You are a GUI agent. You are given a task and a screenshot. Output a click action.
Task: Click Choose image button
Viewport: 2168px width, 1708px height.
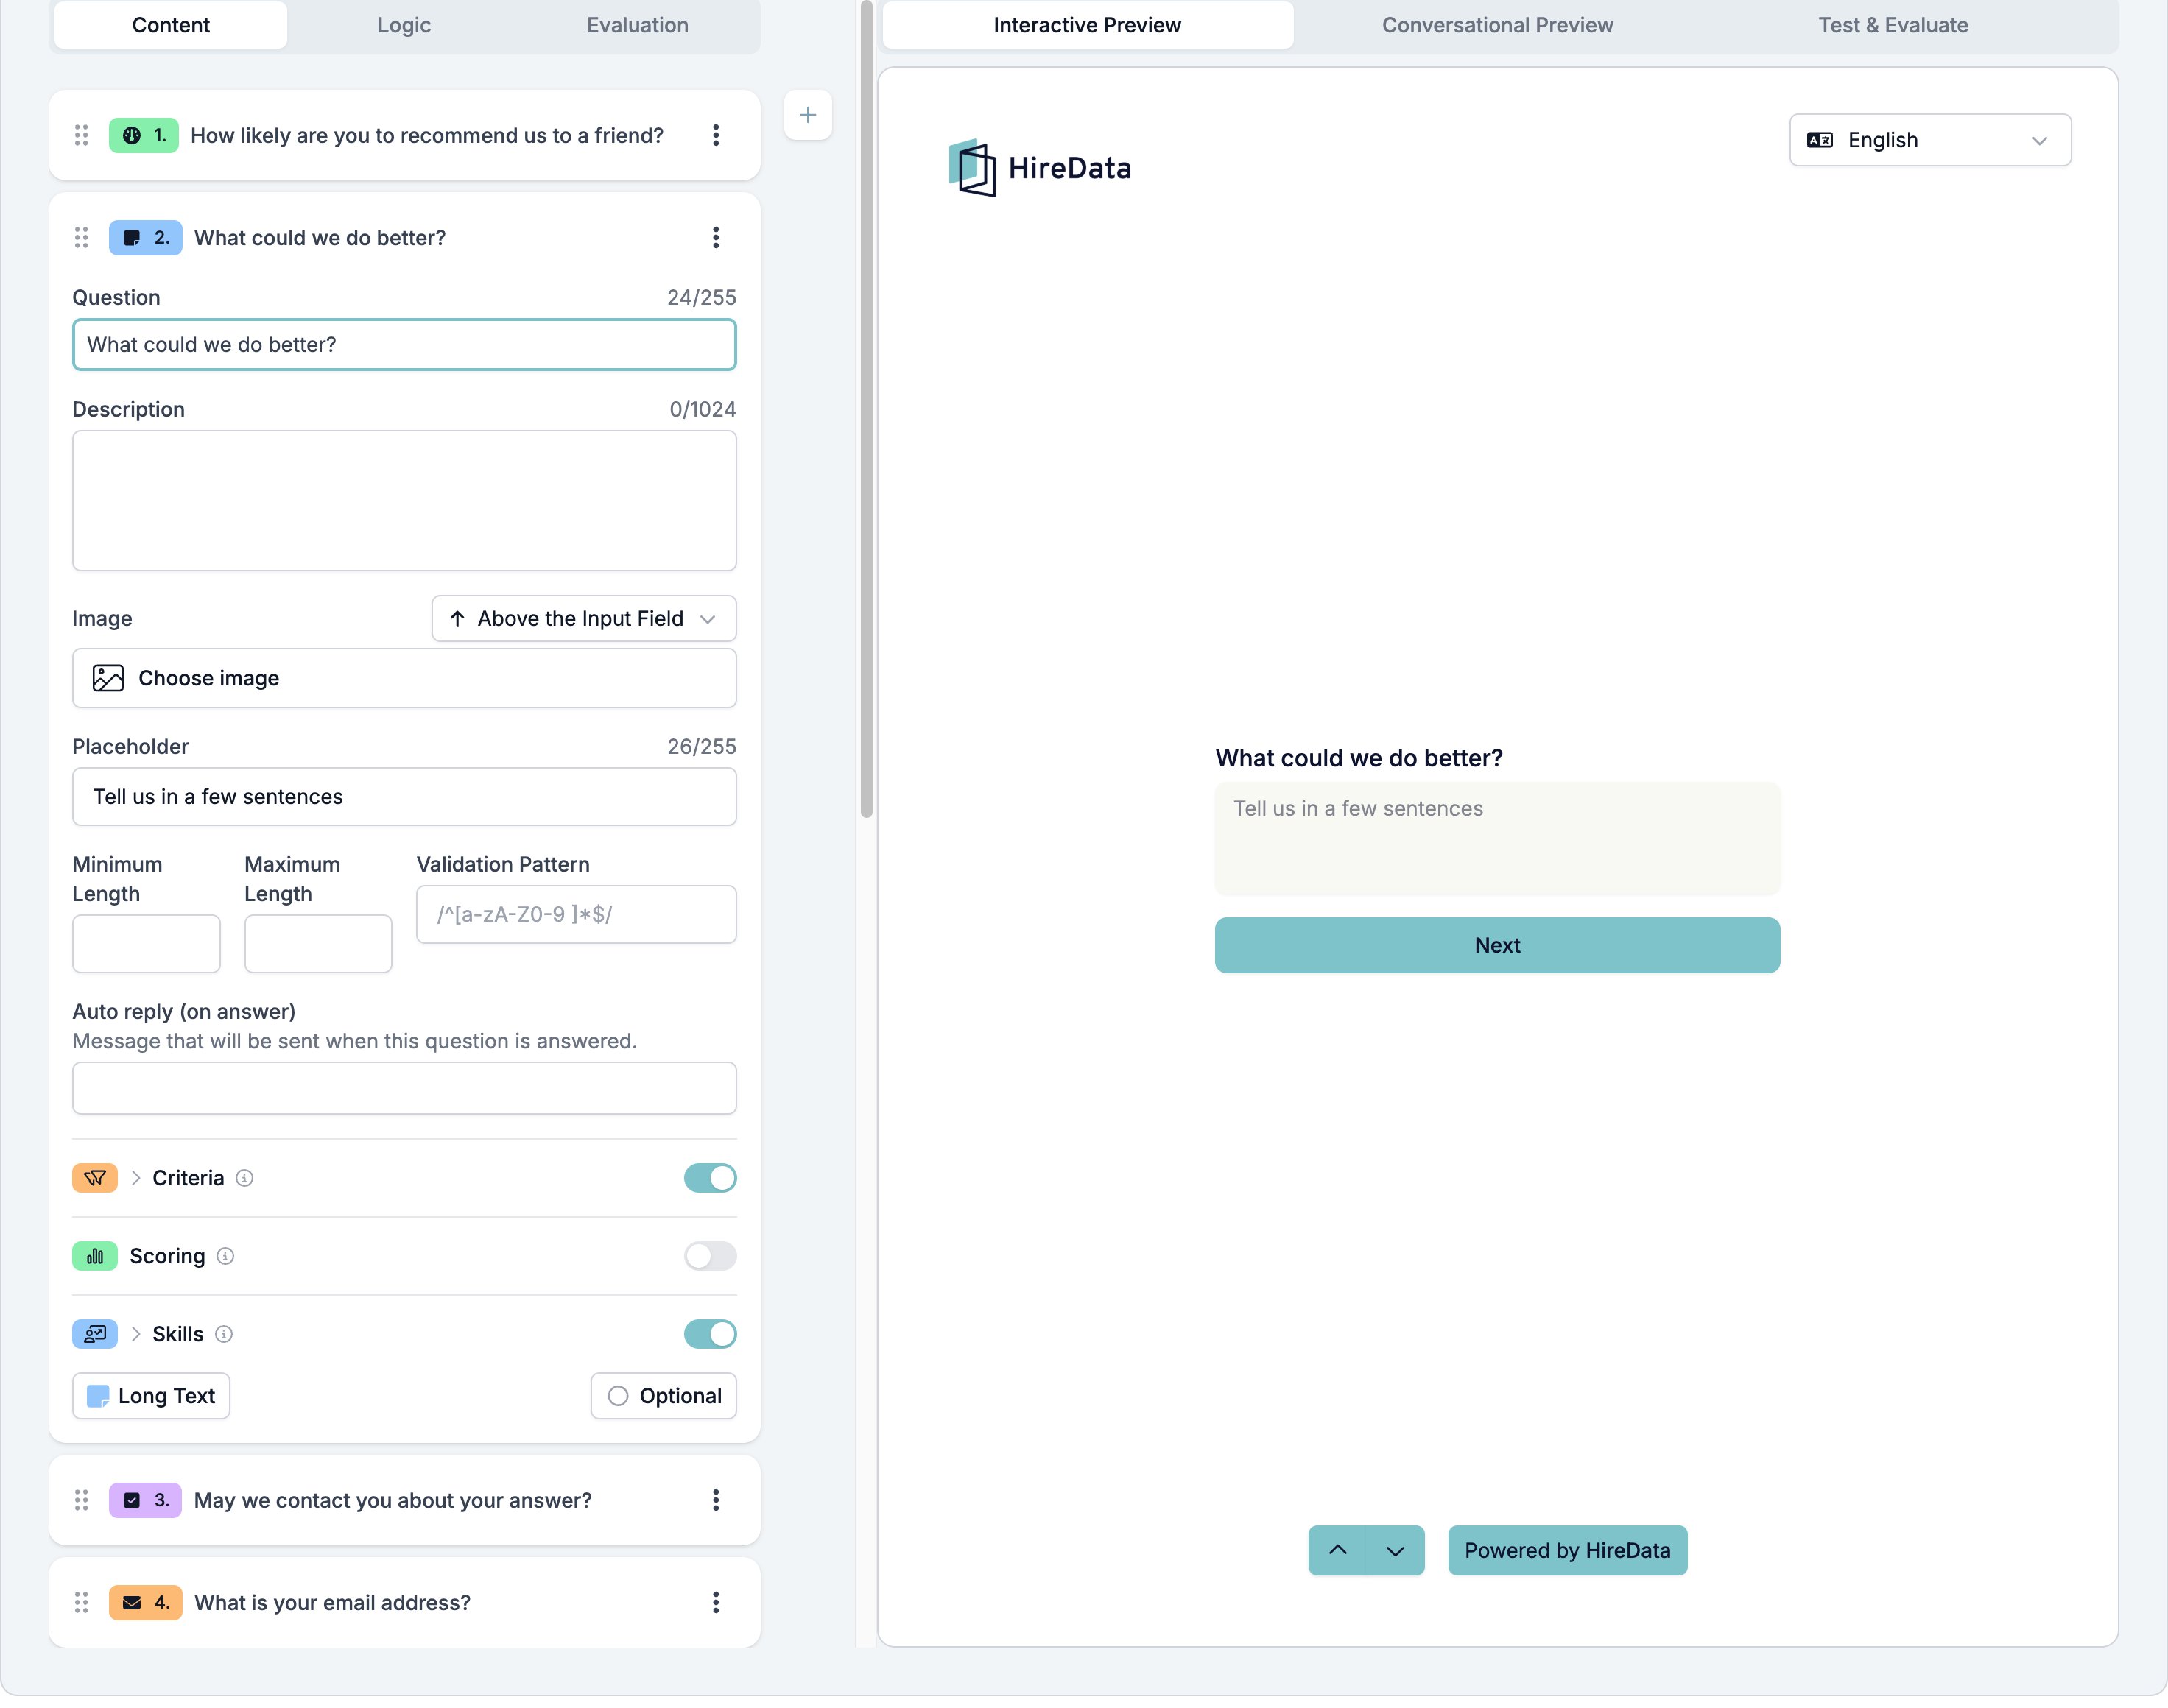tap(404, 678)
